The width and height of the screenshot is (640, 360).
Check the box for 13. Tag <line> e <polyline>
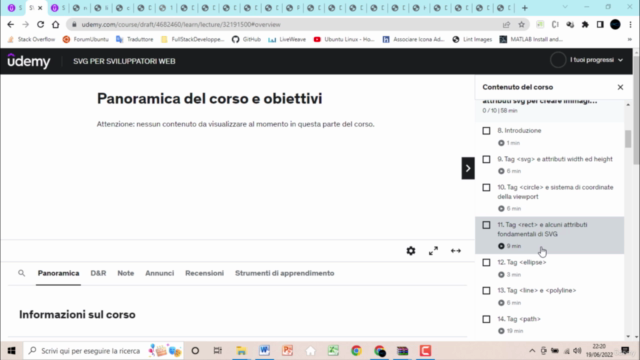(486, 291)
